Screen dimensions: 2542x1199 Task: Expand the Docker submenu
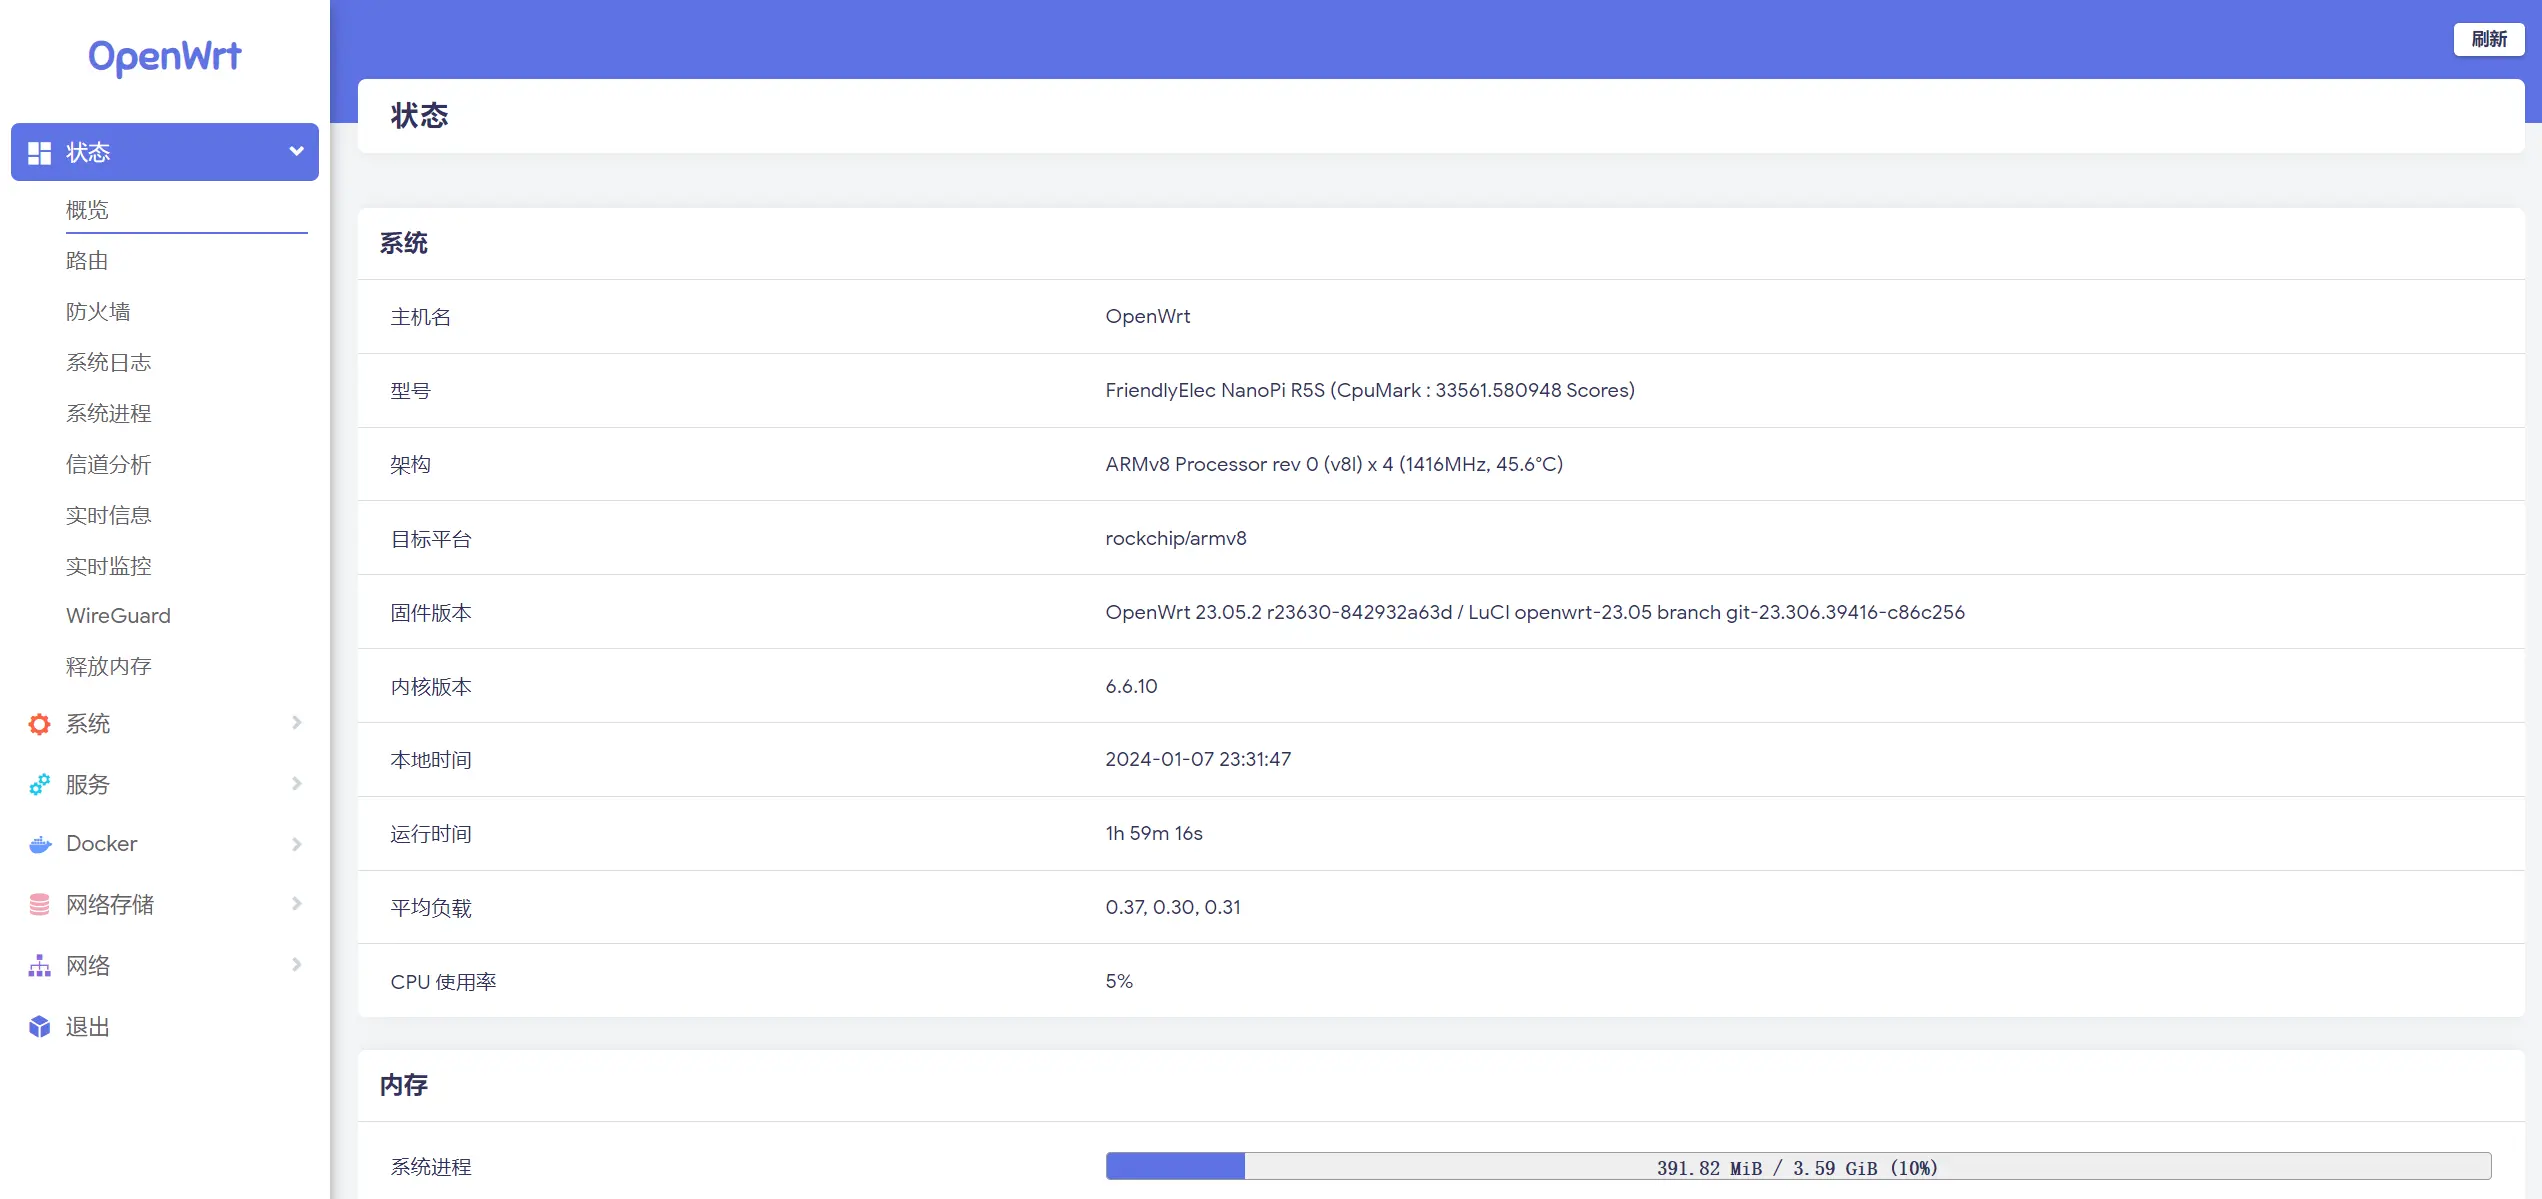[296, 844]
